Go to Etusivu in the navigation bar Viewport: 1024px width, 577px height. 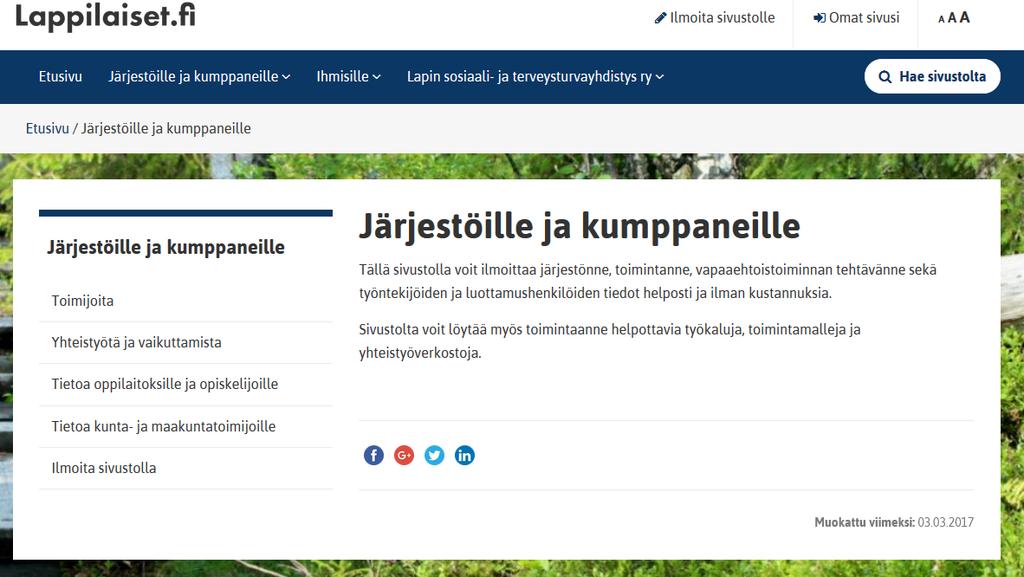click(x=60, y=76)
